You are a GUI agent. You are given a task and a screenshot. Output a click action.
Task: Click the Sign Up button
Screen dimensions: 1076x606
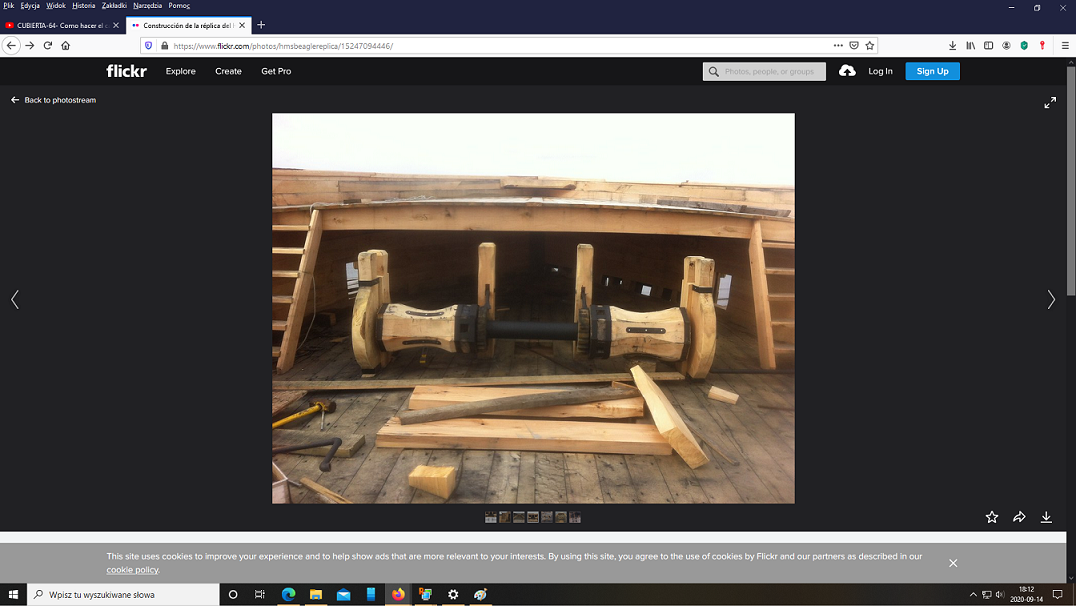coord(932,71)
